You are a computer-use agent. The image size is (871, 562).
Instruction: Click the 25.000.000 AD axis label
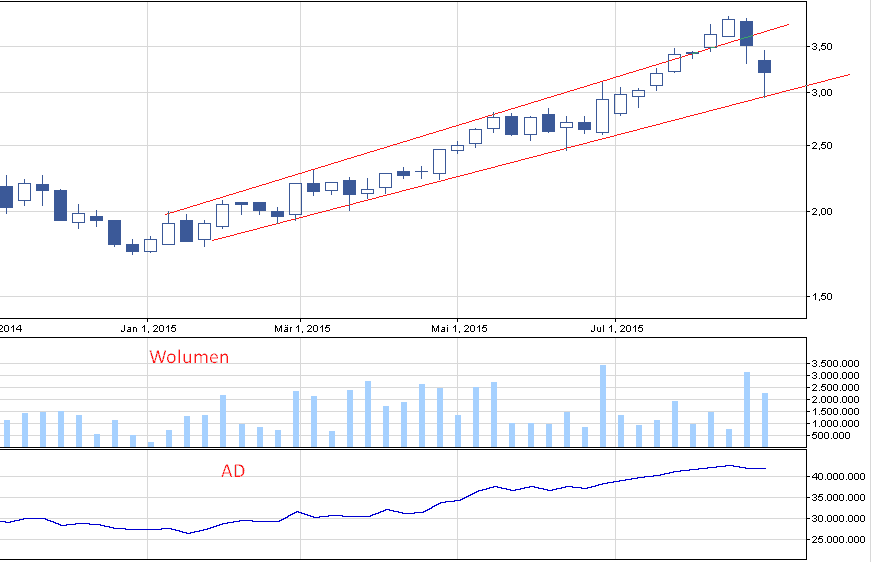838,540
